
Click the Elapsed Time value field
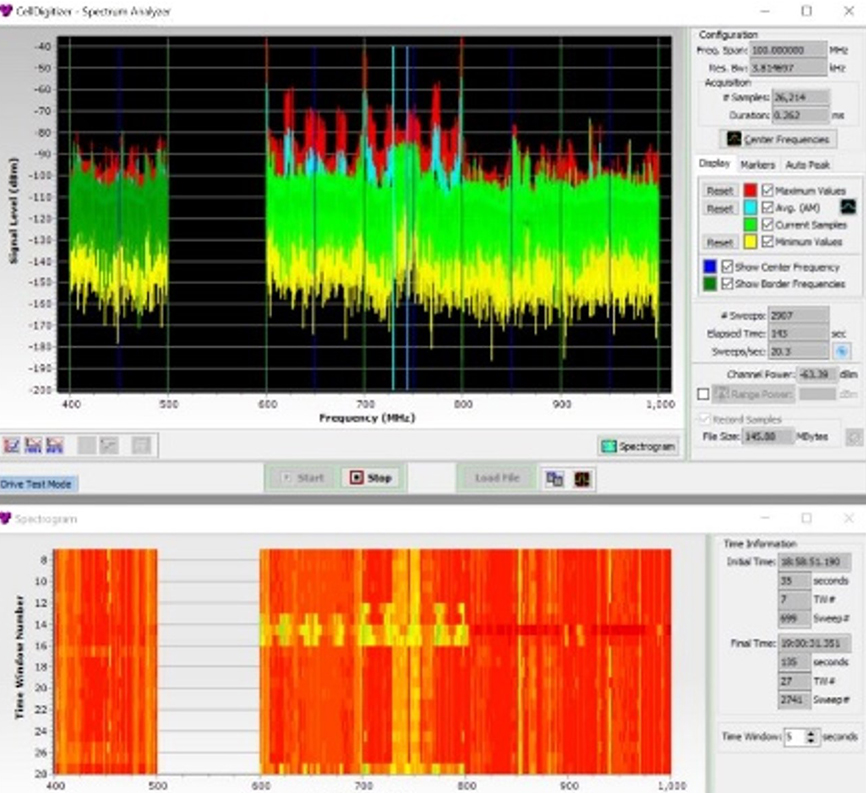click(798, 334)
